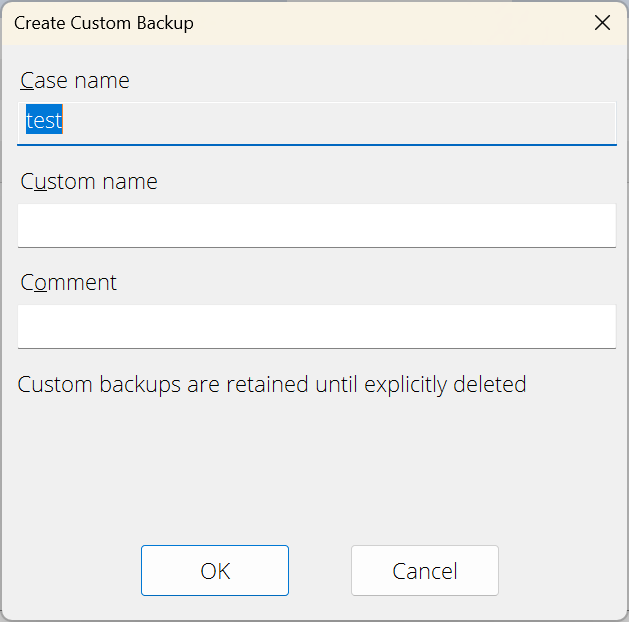
Task: Select the "Custom name" label
Action: click(89, 182)
